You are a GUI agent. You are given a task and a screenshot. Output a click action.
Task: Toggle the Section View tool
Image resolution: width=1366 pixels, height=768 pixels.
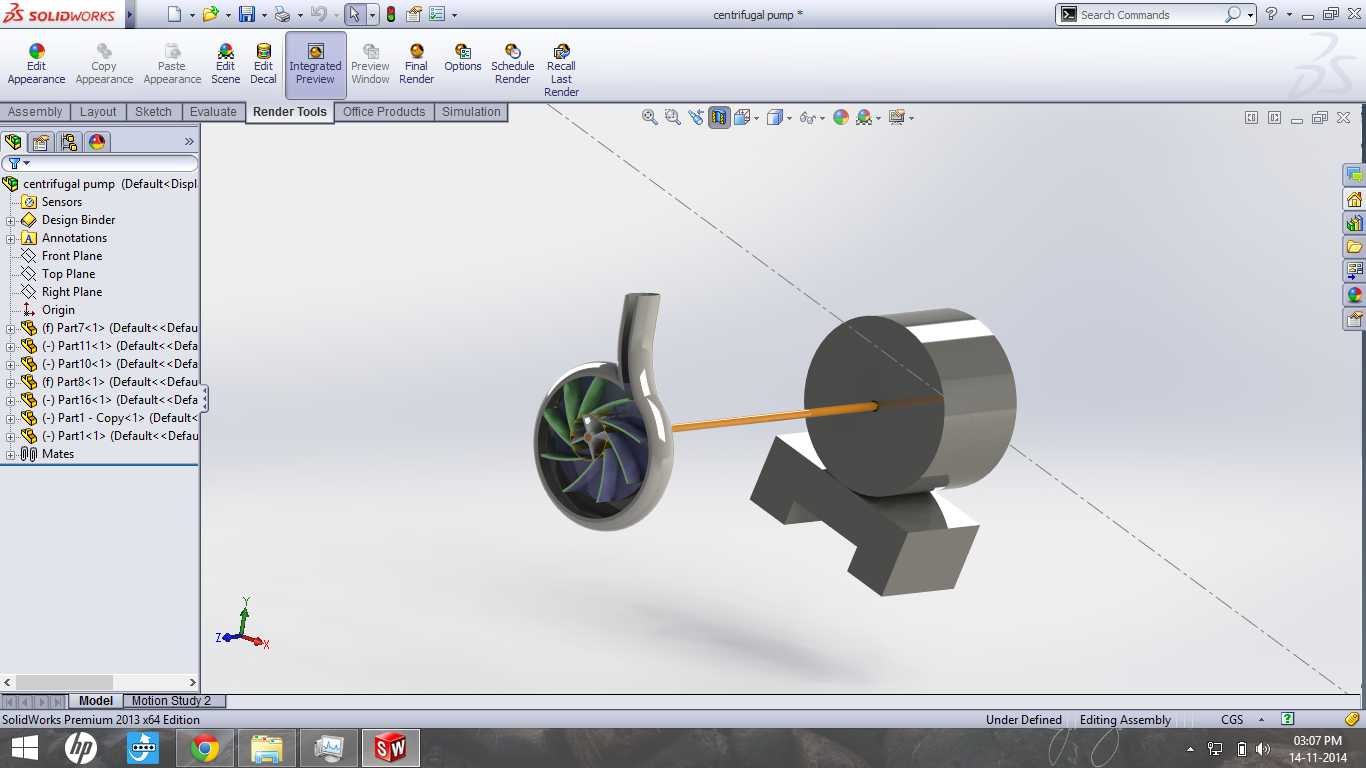coord(719,117)
